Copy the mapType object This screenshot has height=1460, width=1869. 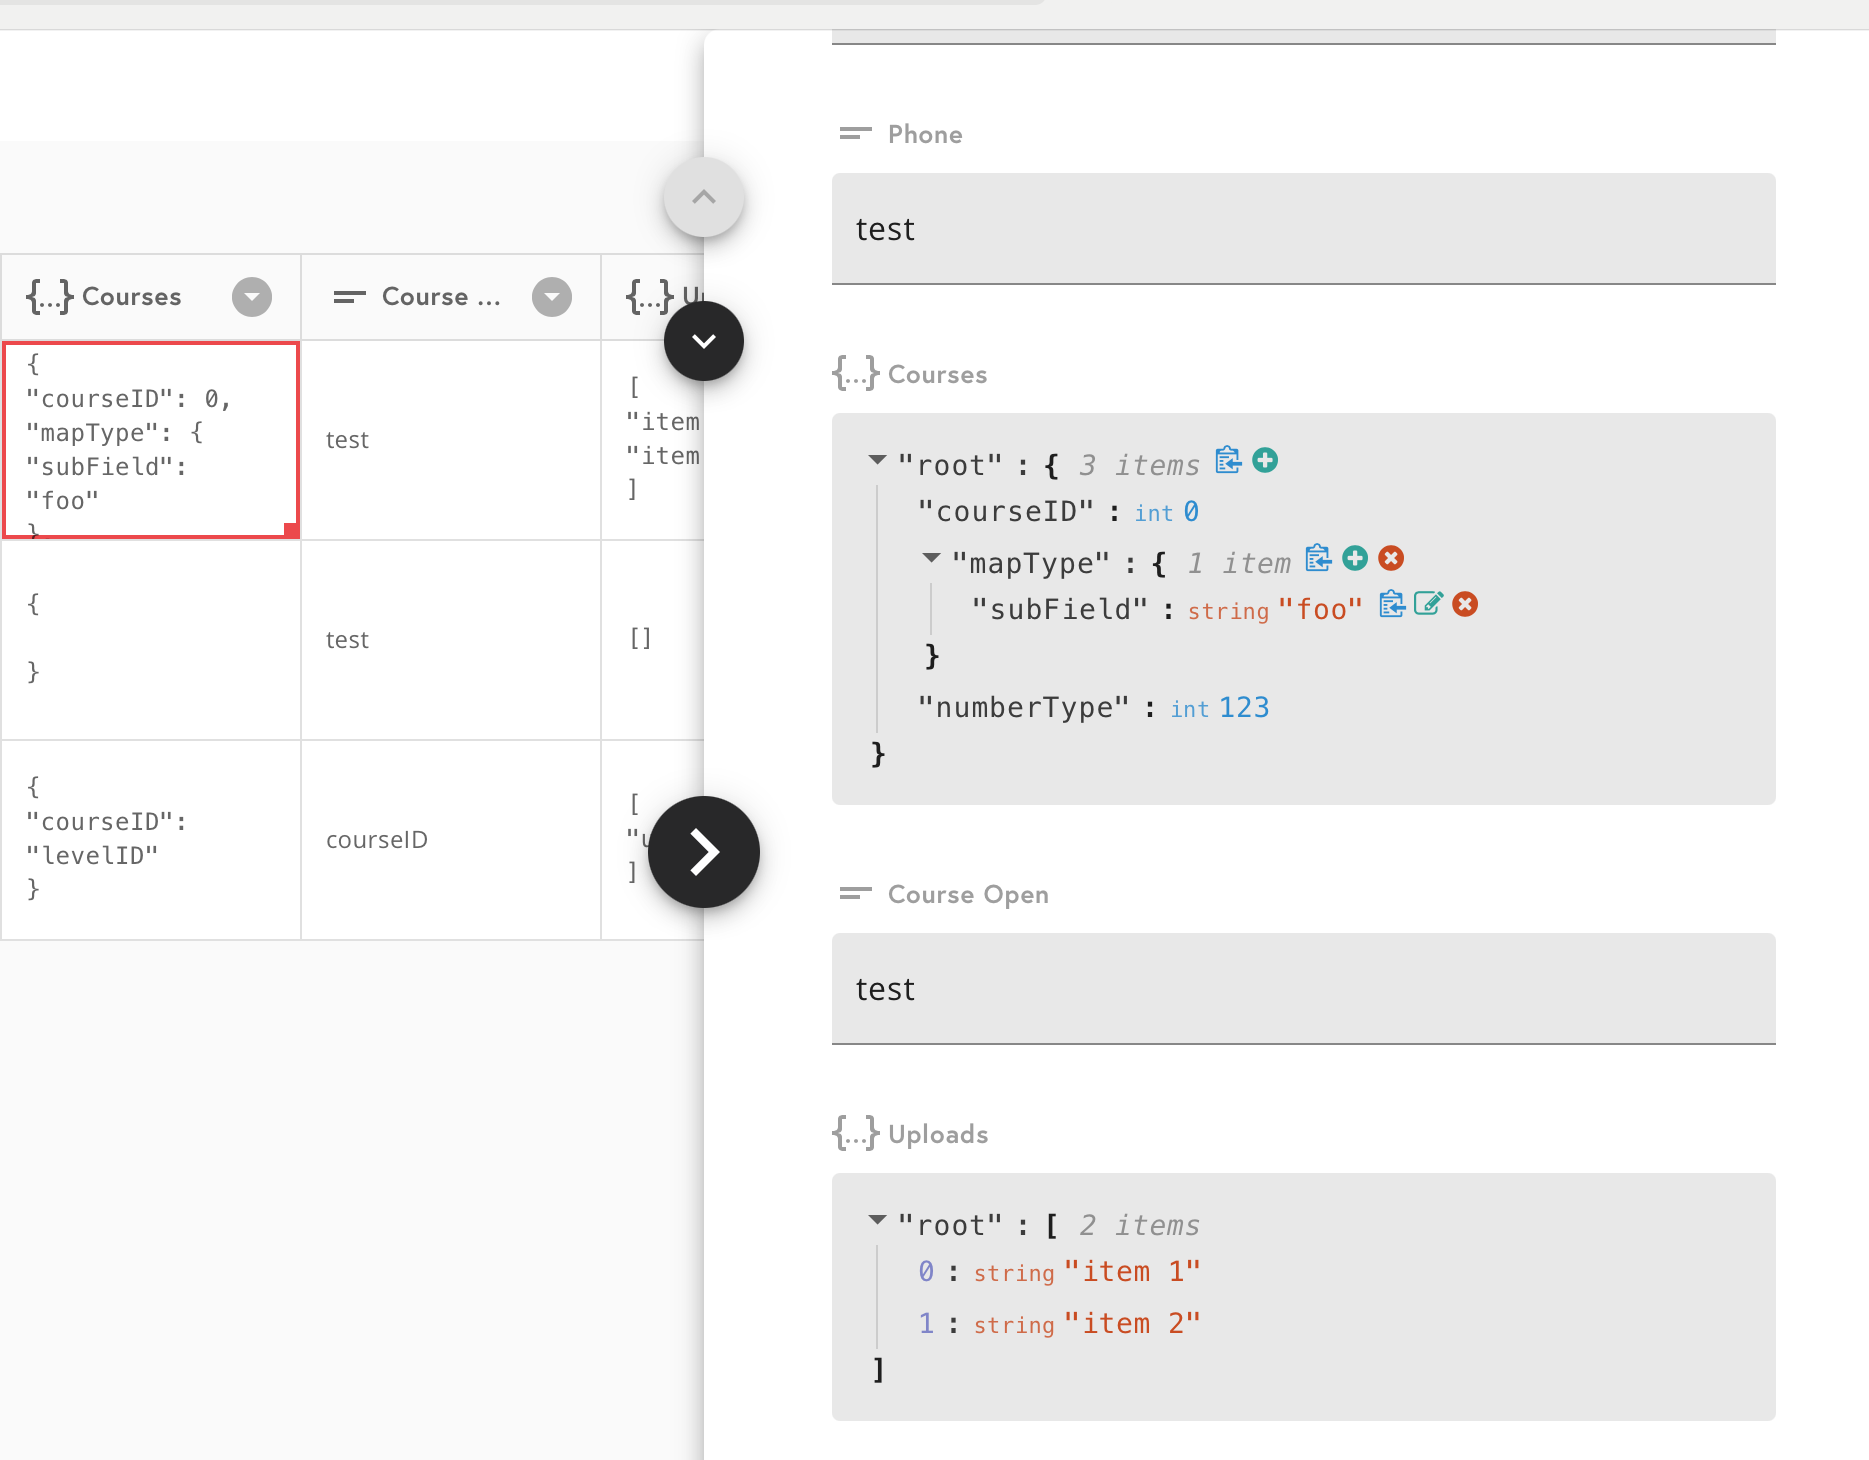click(1317, 558)
